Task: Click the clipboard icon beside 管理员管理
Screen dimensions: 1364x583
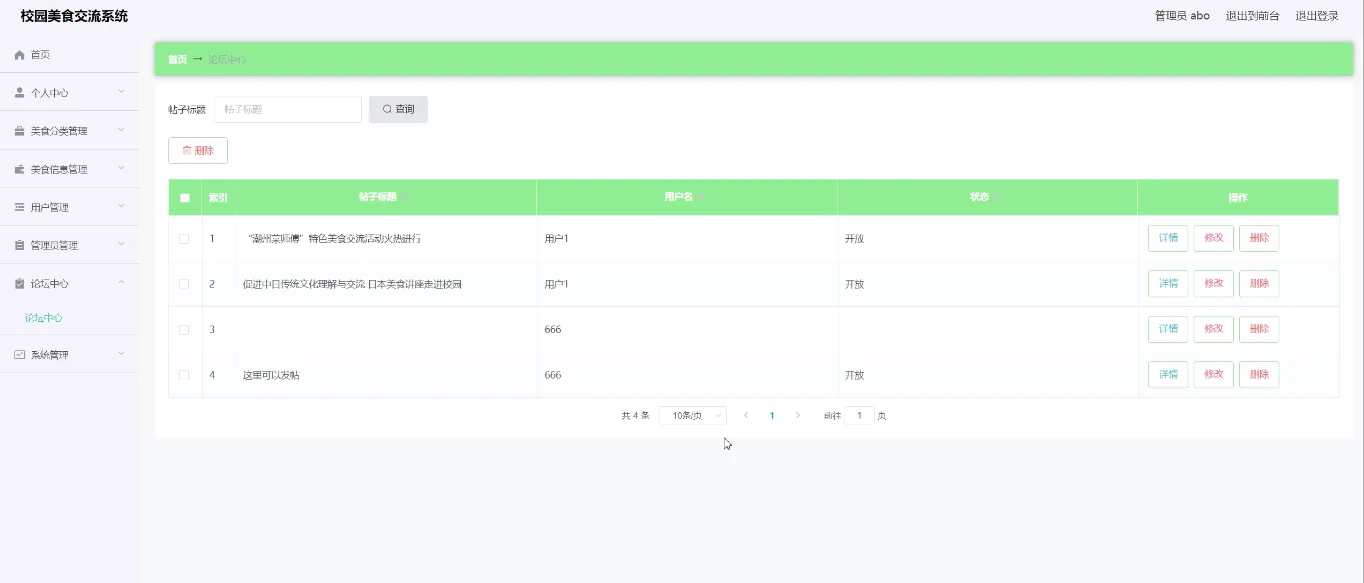Action: coord(19,245)
